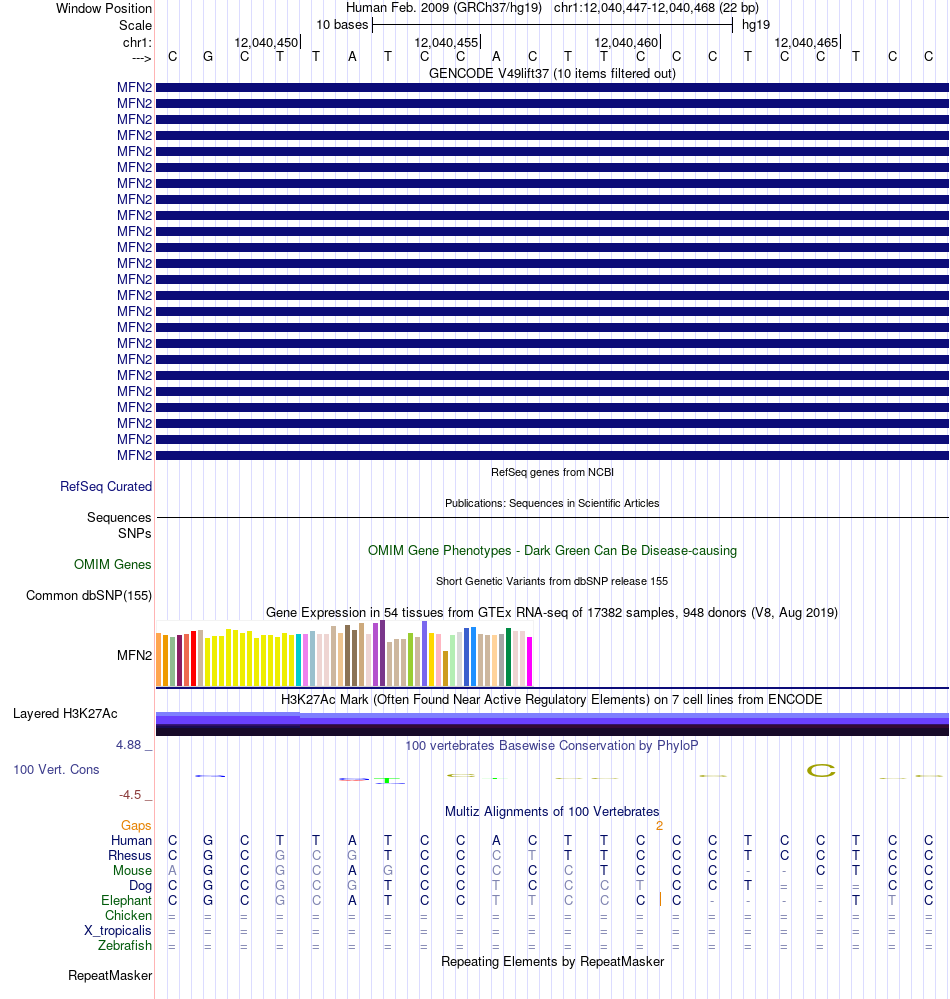Click the 100 Vert. Cons label

[56, 770]
